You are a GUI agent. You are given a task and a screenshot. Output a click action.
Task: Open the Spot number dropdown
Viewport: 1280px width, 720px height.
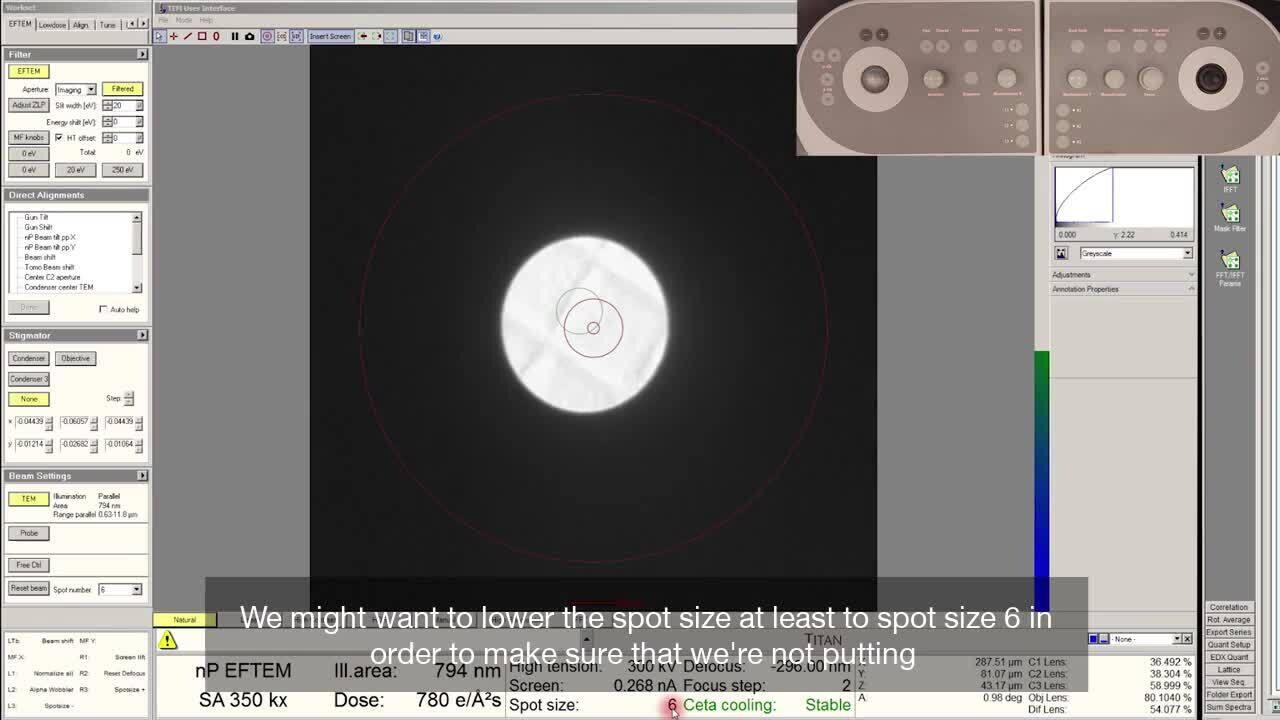[120, 589]
